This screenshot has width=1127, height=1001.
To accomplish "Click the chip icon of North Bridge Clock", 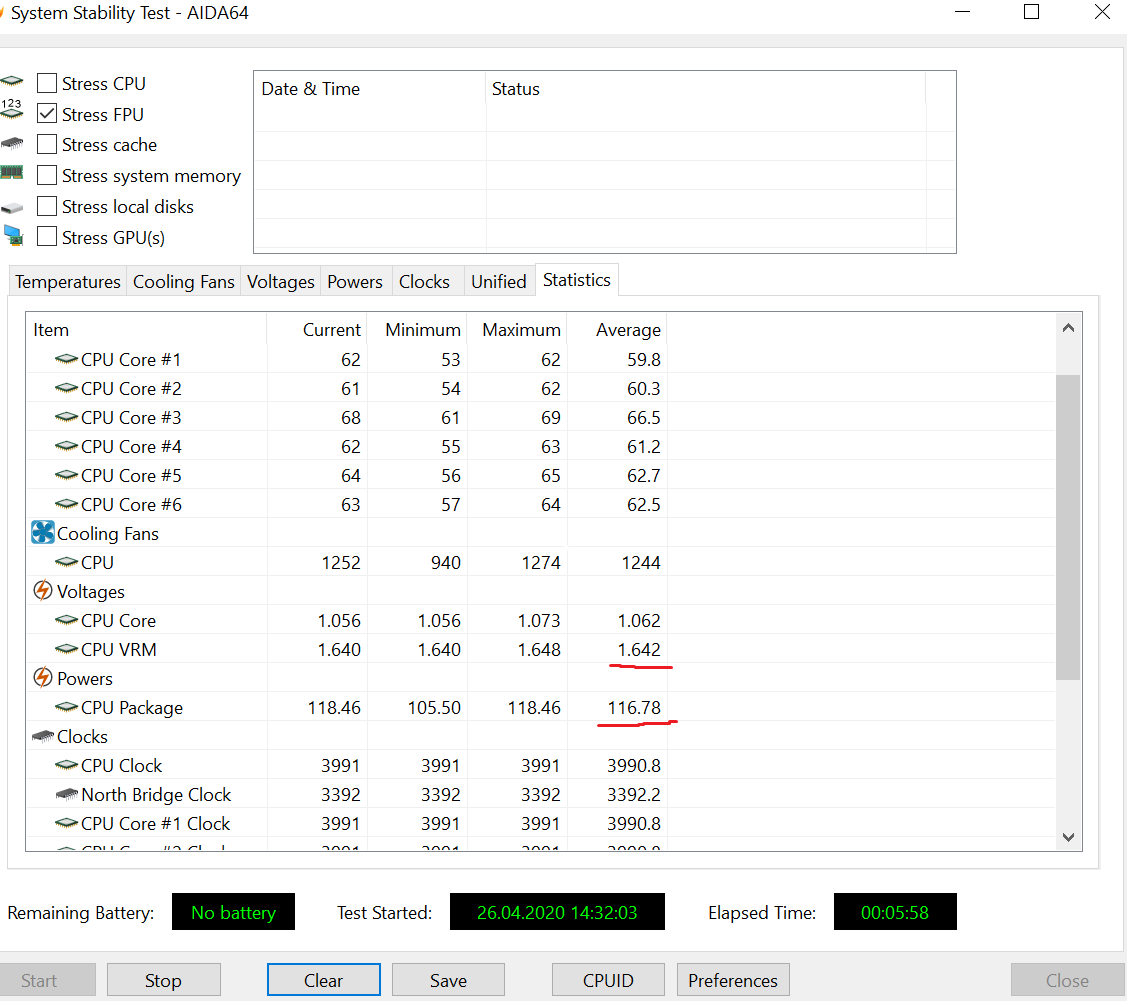I will pyautogui.click(x=66, y=794).
